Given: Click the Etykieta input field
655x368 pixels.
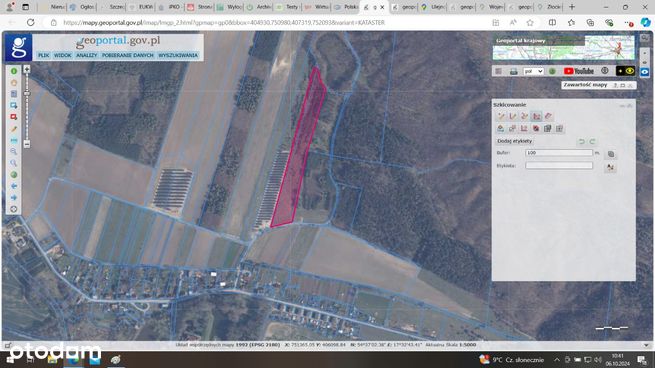Looking at the screenshot, I should click(559, 165).
